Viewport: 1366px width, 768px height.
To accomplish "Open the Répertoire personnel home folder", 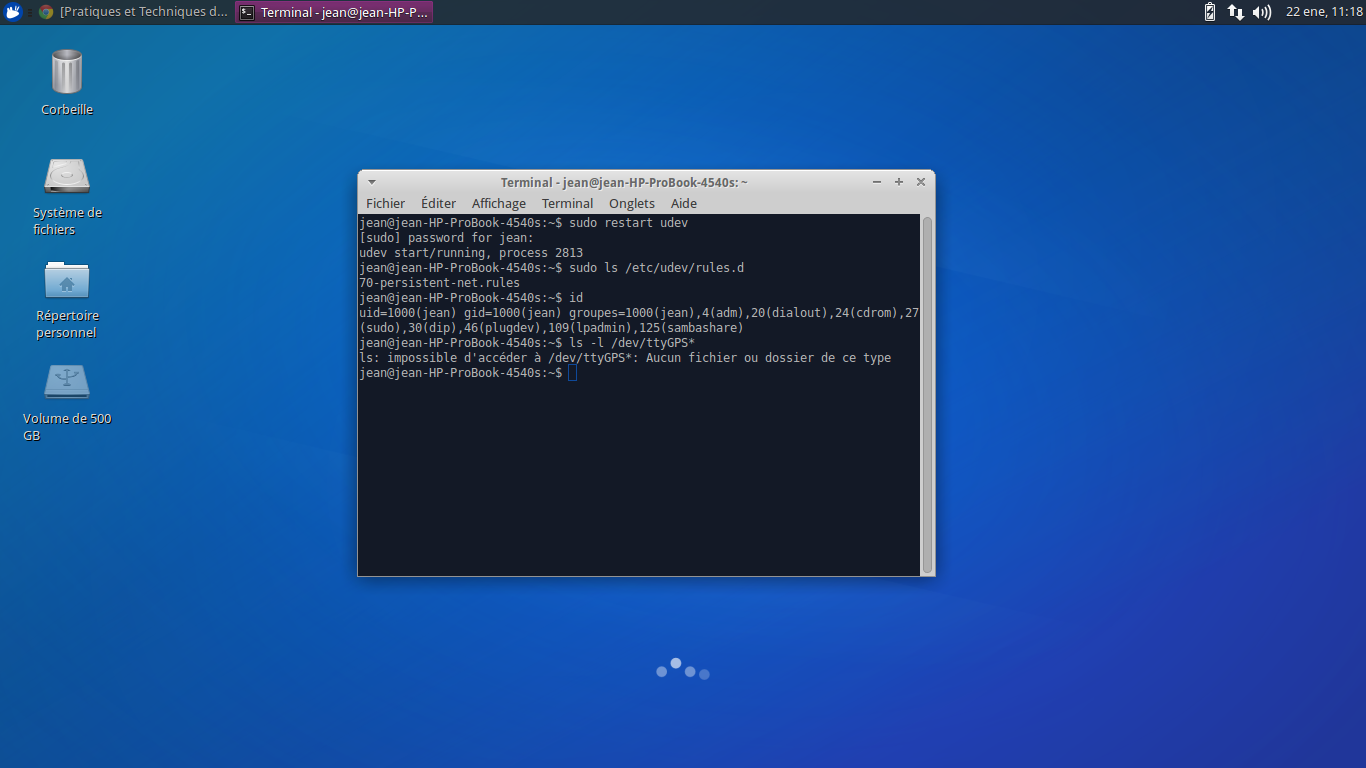I will click(x=67, y=281).
